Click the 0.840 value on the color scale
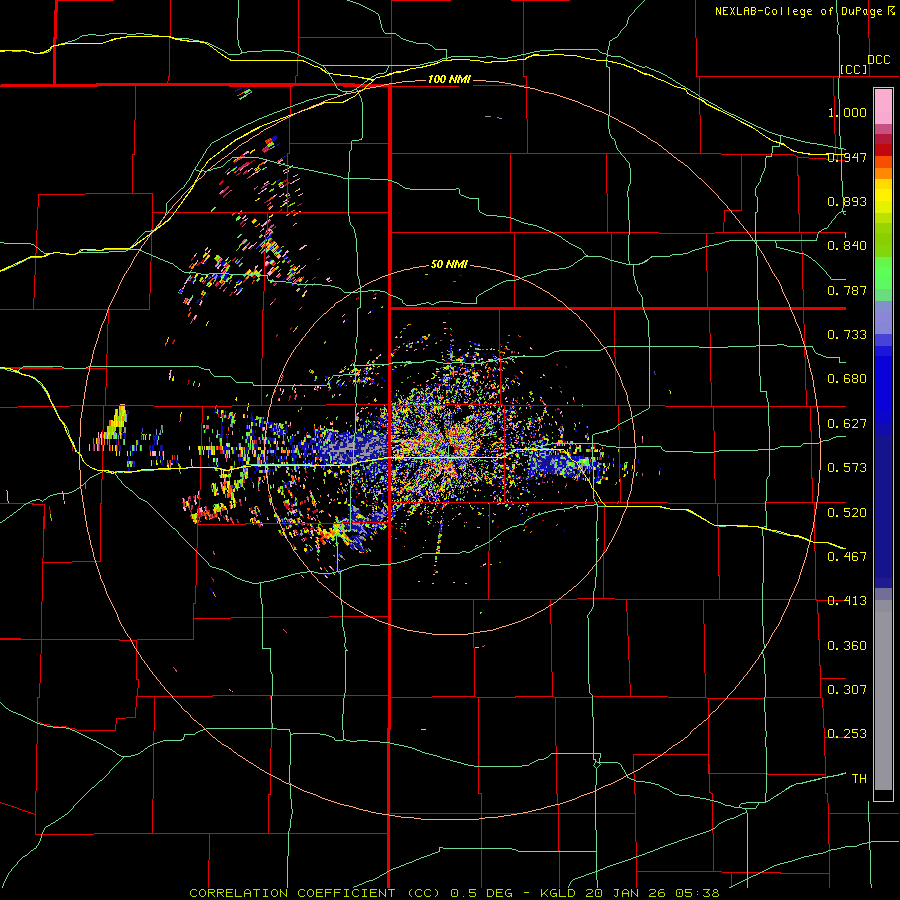The image size is (900, 900). pos(847,246)
